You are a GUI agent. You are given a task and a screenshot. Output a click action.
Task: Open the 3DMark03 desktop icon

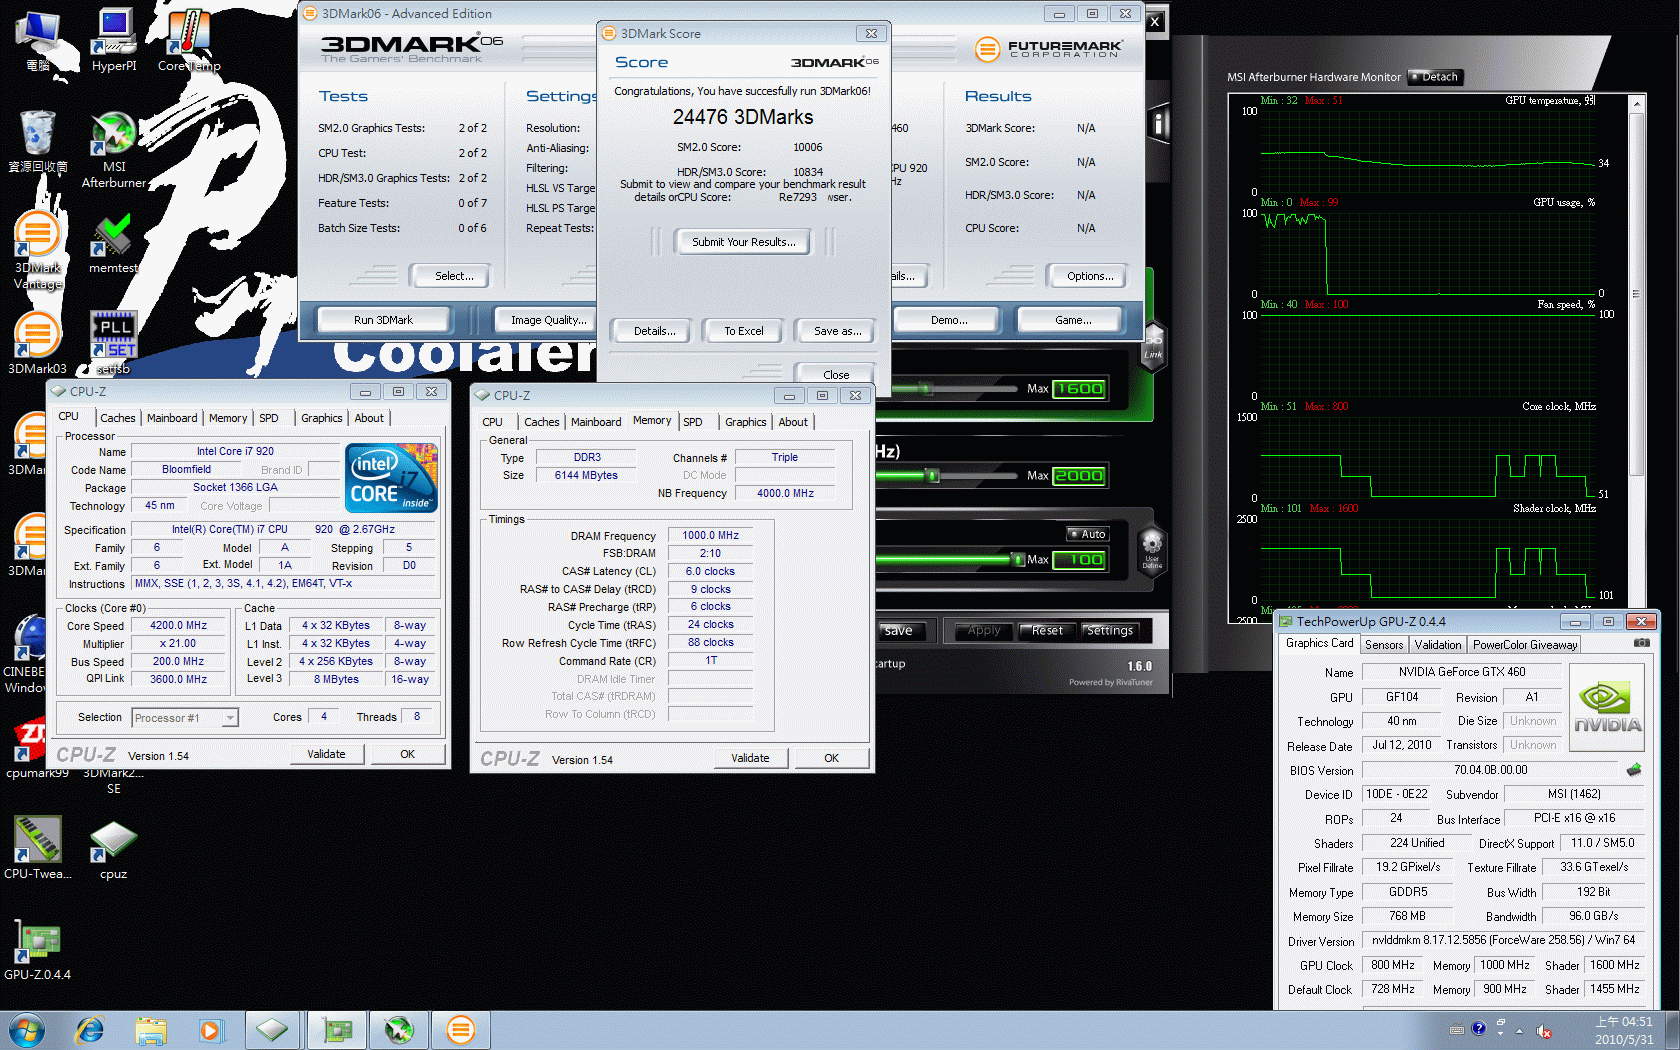[x=38, y=342]
